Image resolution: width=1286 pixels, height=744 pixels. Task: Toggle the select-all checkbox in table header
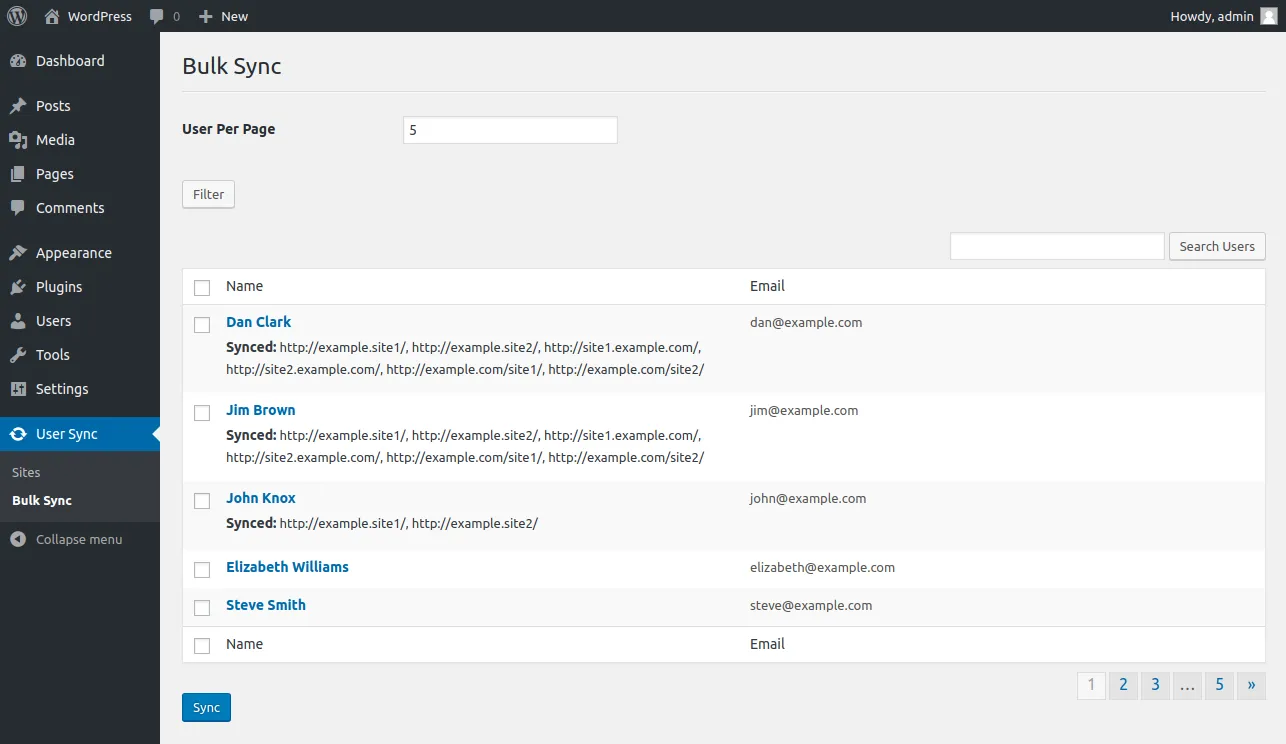[202, 288]
